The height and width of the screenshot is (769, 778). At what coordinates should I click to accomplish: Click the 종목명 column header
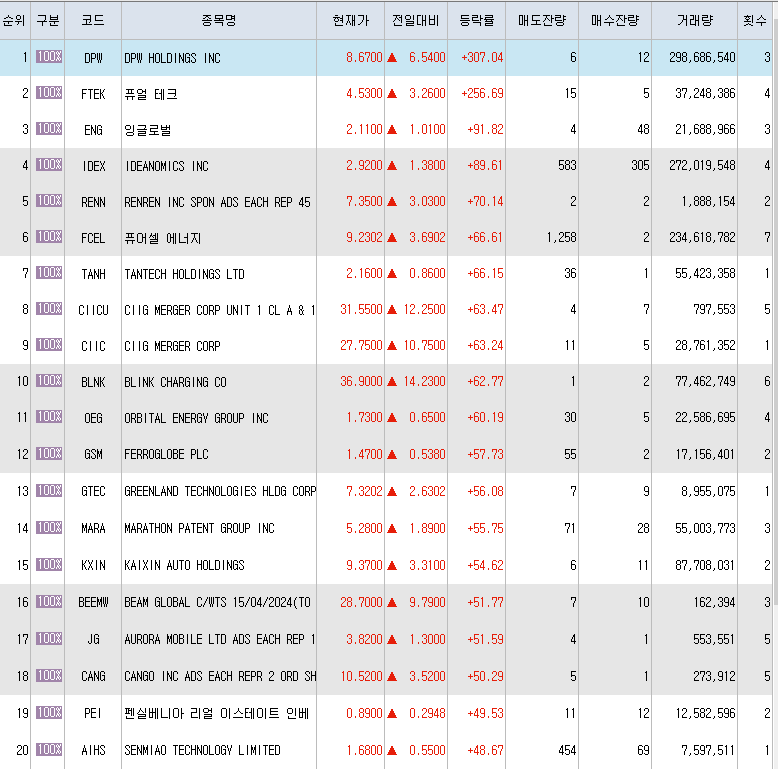(219, 20)
